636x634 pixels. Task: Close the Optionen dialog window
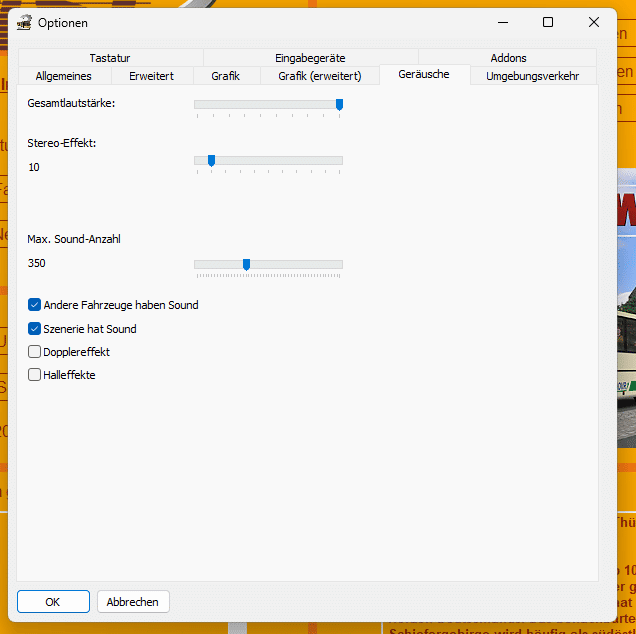point(594,22)
